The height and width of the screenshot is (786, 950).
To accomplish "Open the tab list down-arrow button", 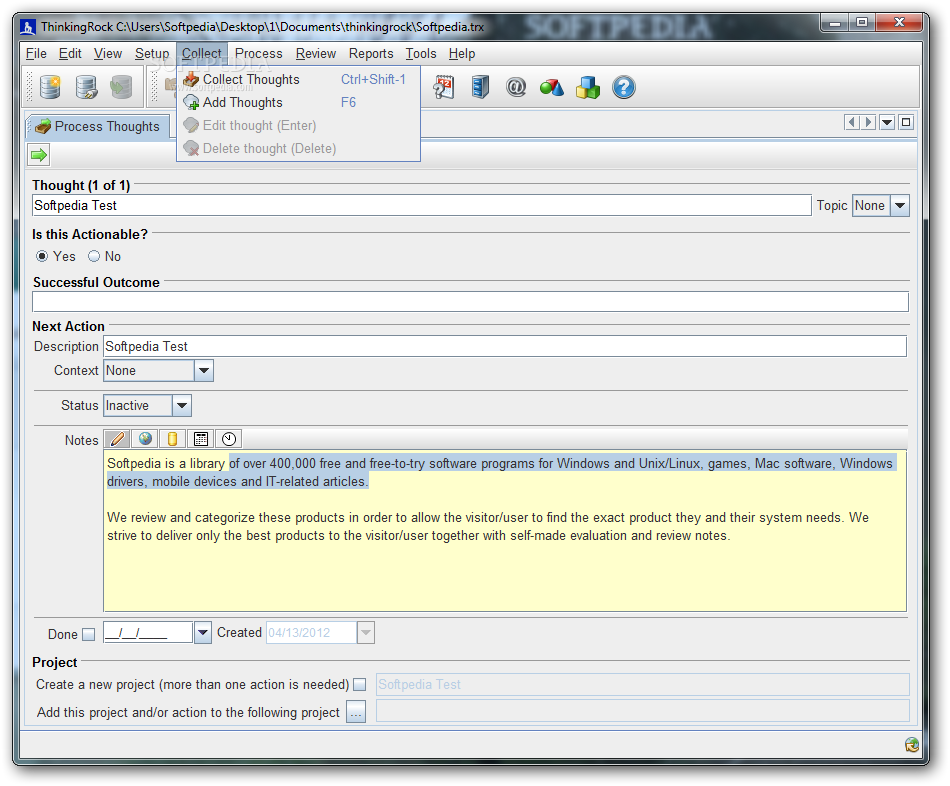I will click(x=887, y=122).
